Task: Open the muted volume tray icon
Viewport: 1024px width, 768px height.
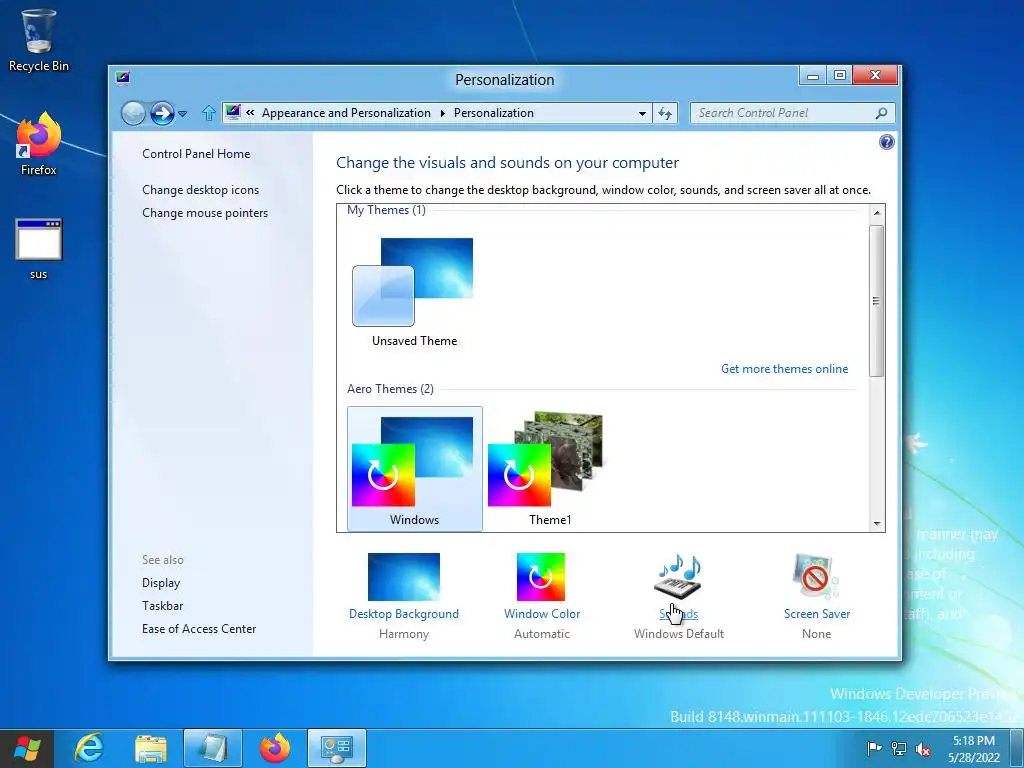Action: coord(923,749)
